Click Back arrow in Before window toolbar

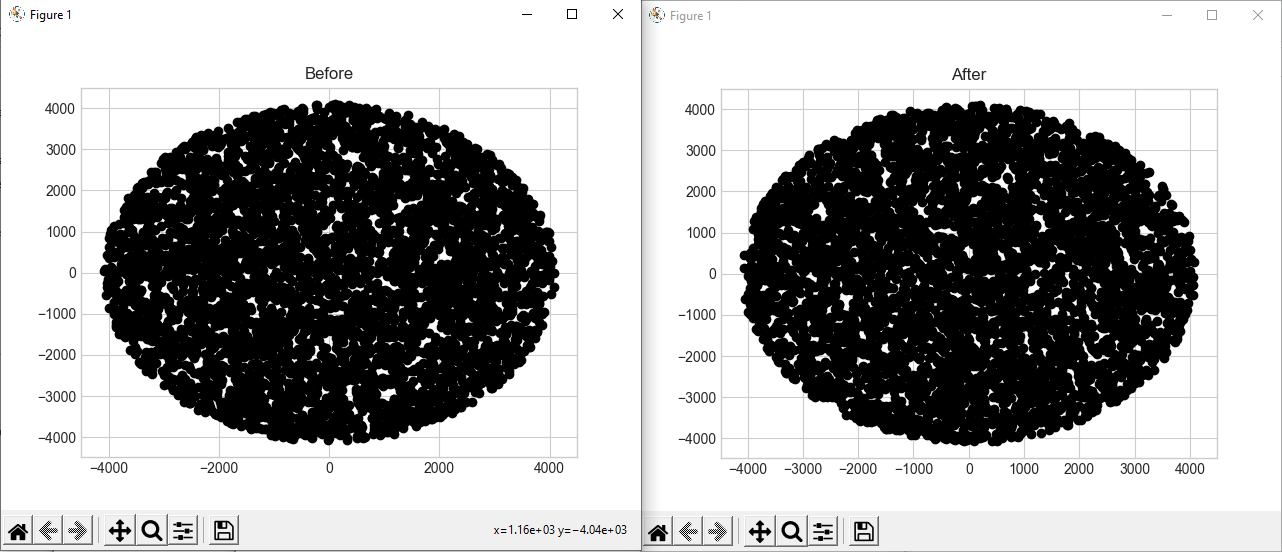[x=48, y=531]
